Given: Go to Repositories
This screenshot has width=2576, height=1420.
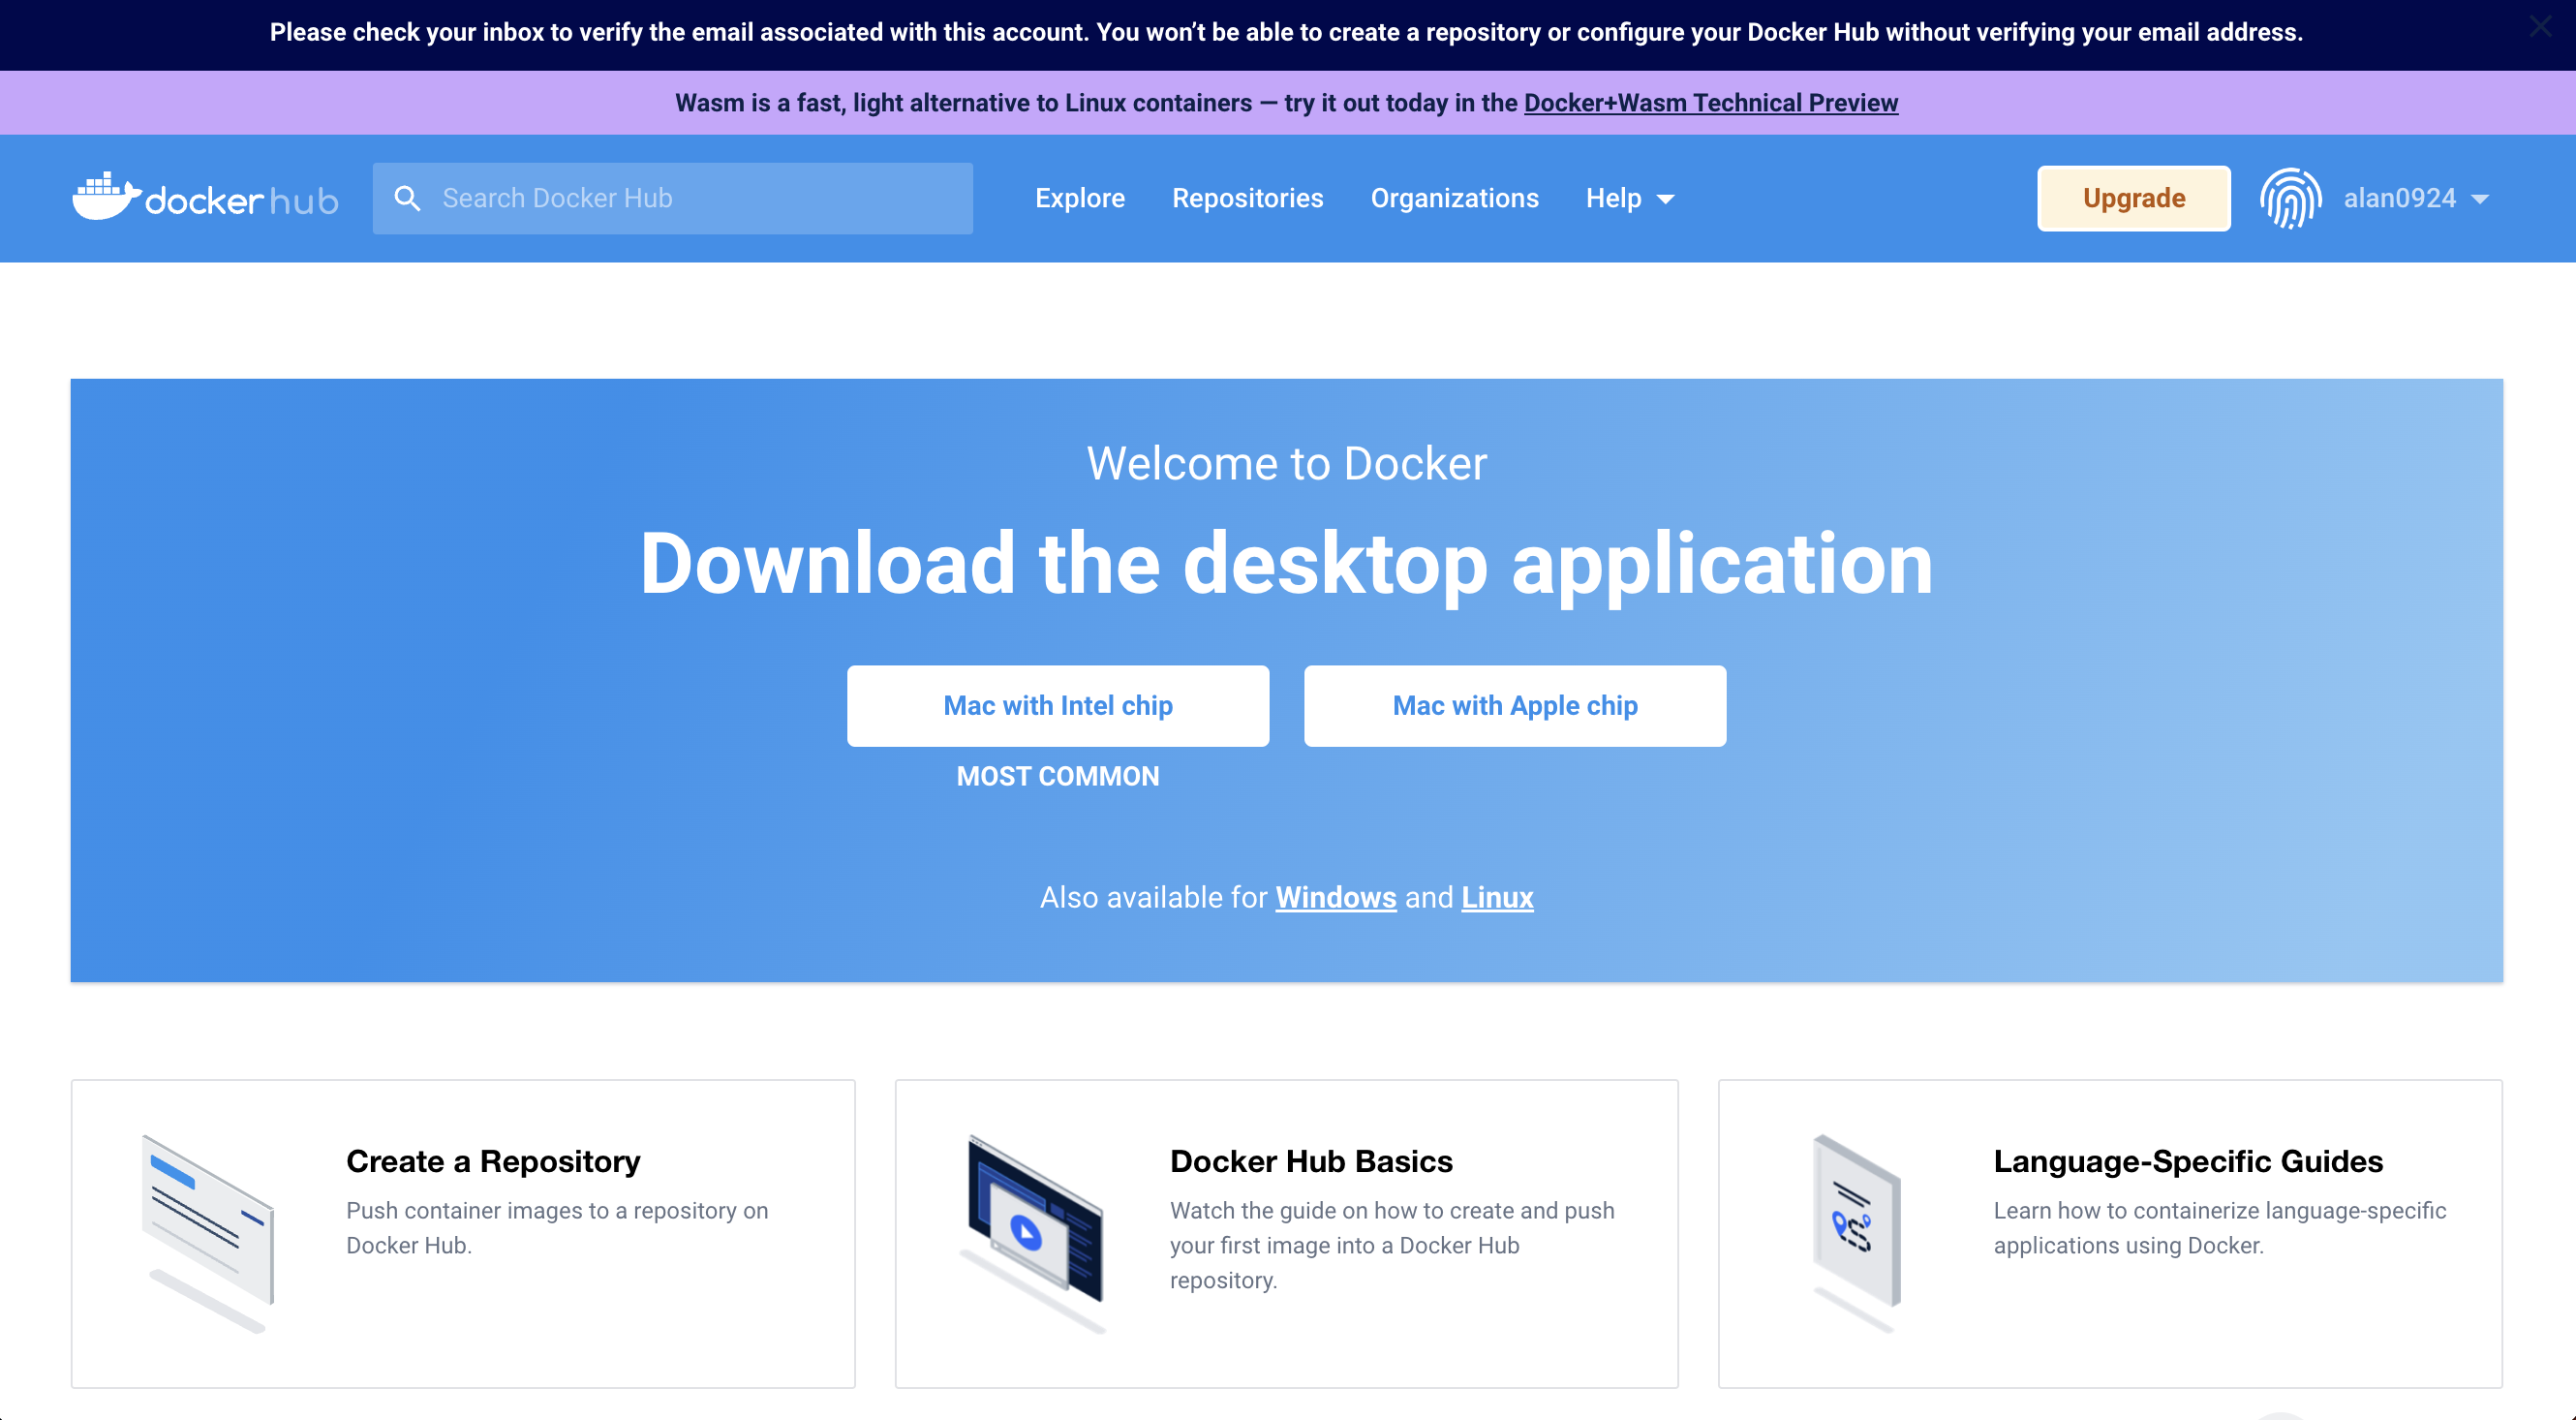Looking at the screenshot, I should (1247, 198).
